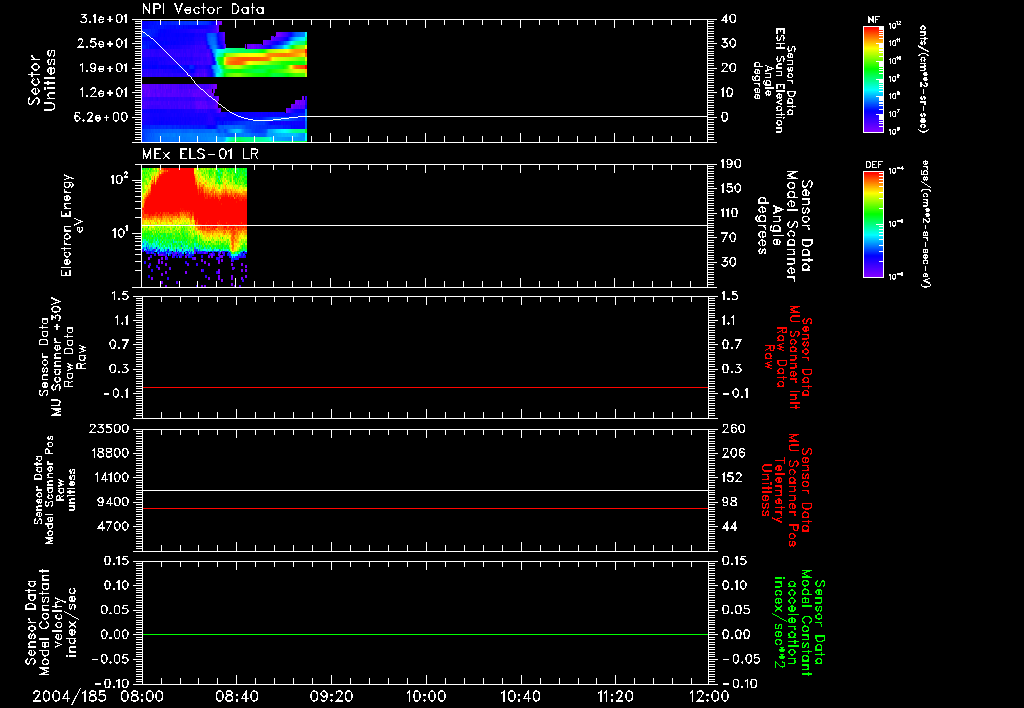Click the '1.2e+01' sector axis value
The width and height of the screenshot is (1024, 708).
click(103, 93)
